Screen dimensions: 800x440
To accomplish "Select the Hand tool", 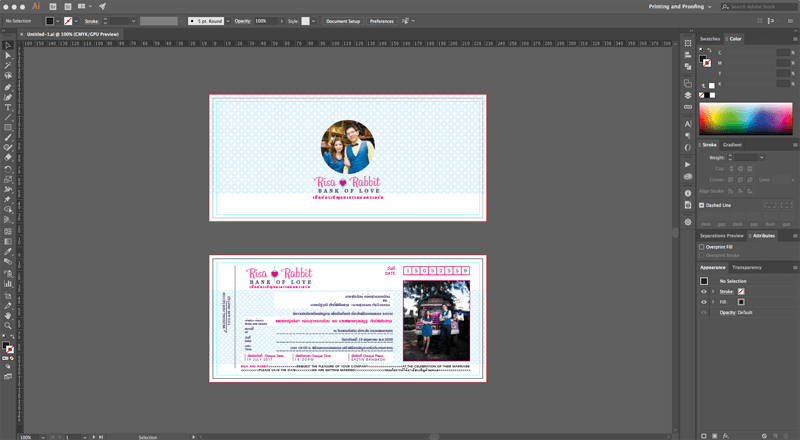I will pos(8,316).
